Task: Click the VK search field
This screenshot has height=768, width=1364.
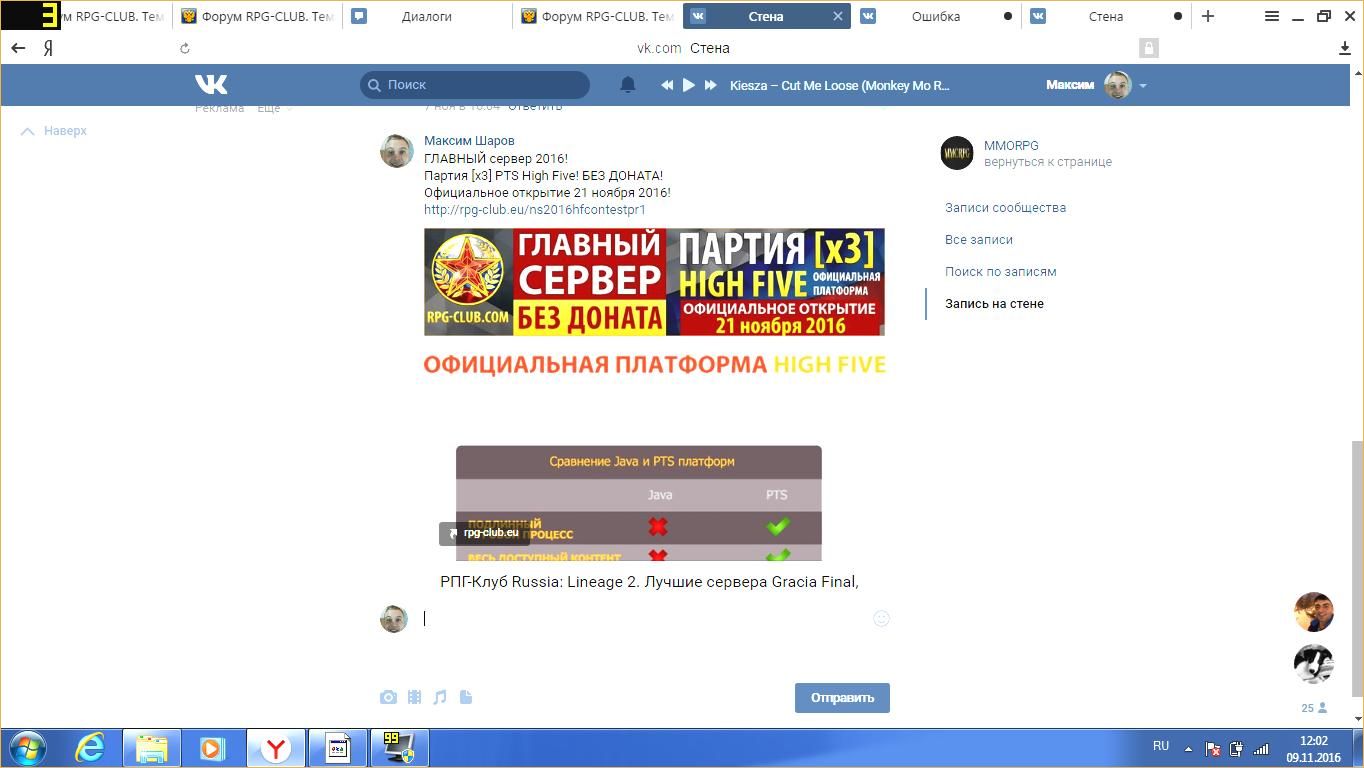Action: point(475,85)
